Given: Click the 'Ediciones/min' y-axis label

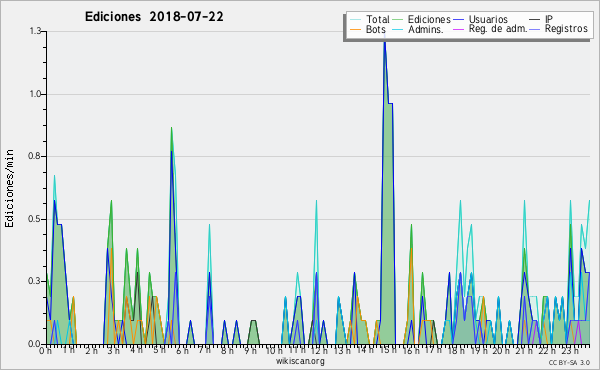Looking at the screenshot, I should 9,188.
